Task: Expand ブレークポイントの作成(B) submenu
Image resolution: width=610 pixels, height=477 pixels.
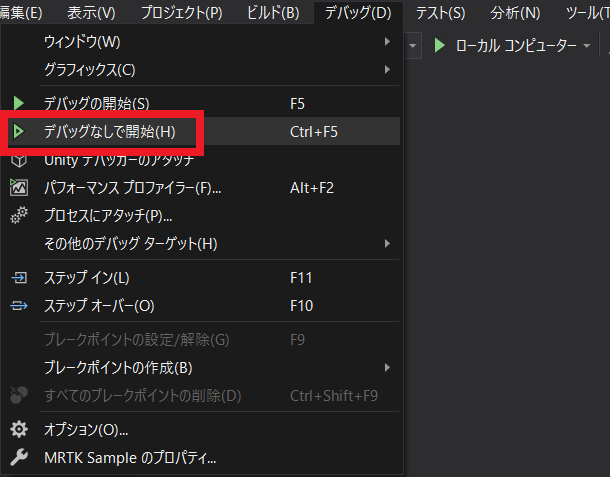Action: [x=202, y=367]
